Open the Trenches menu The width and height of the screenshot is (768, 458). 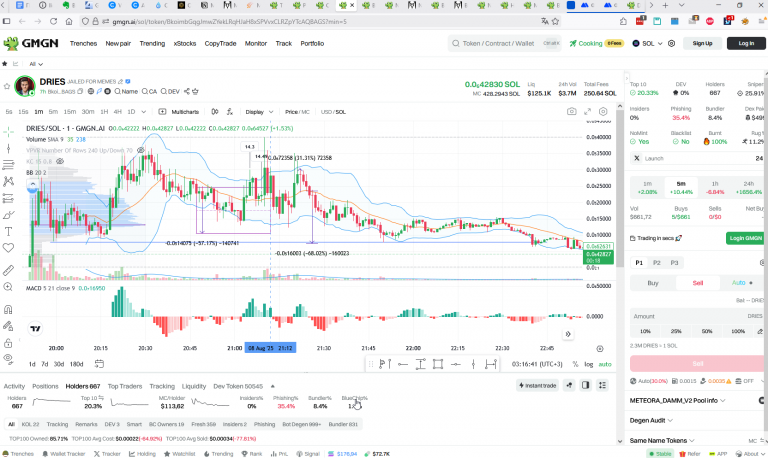click(83, 44)
